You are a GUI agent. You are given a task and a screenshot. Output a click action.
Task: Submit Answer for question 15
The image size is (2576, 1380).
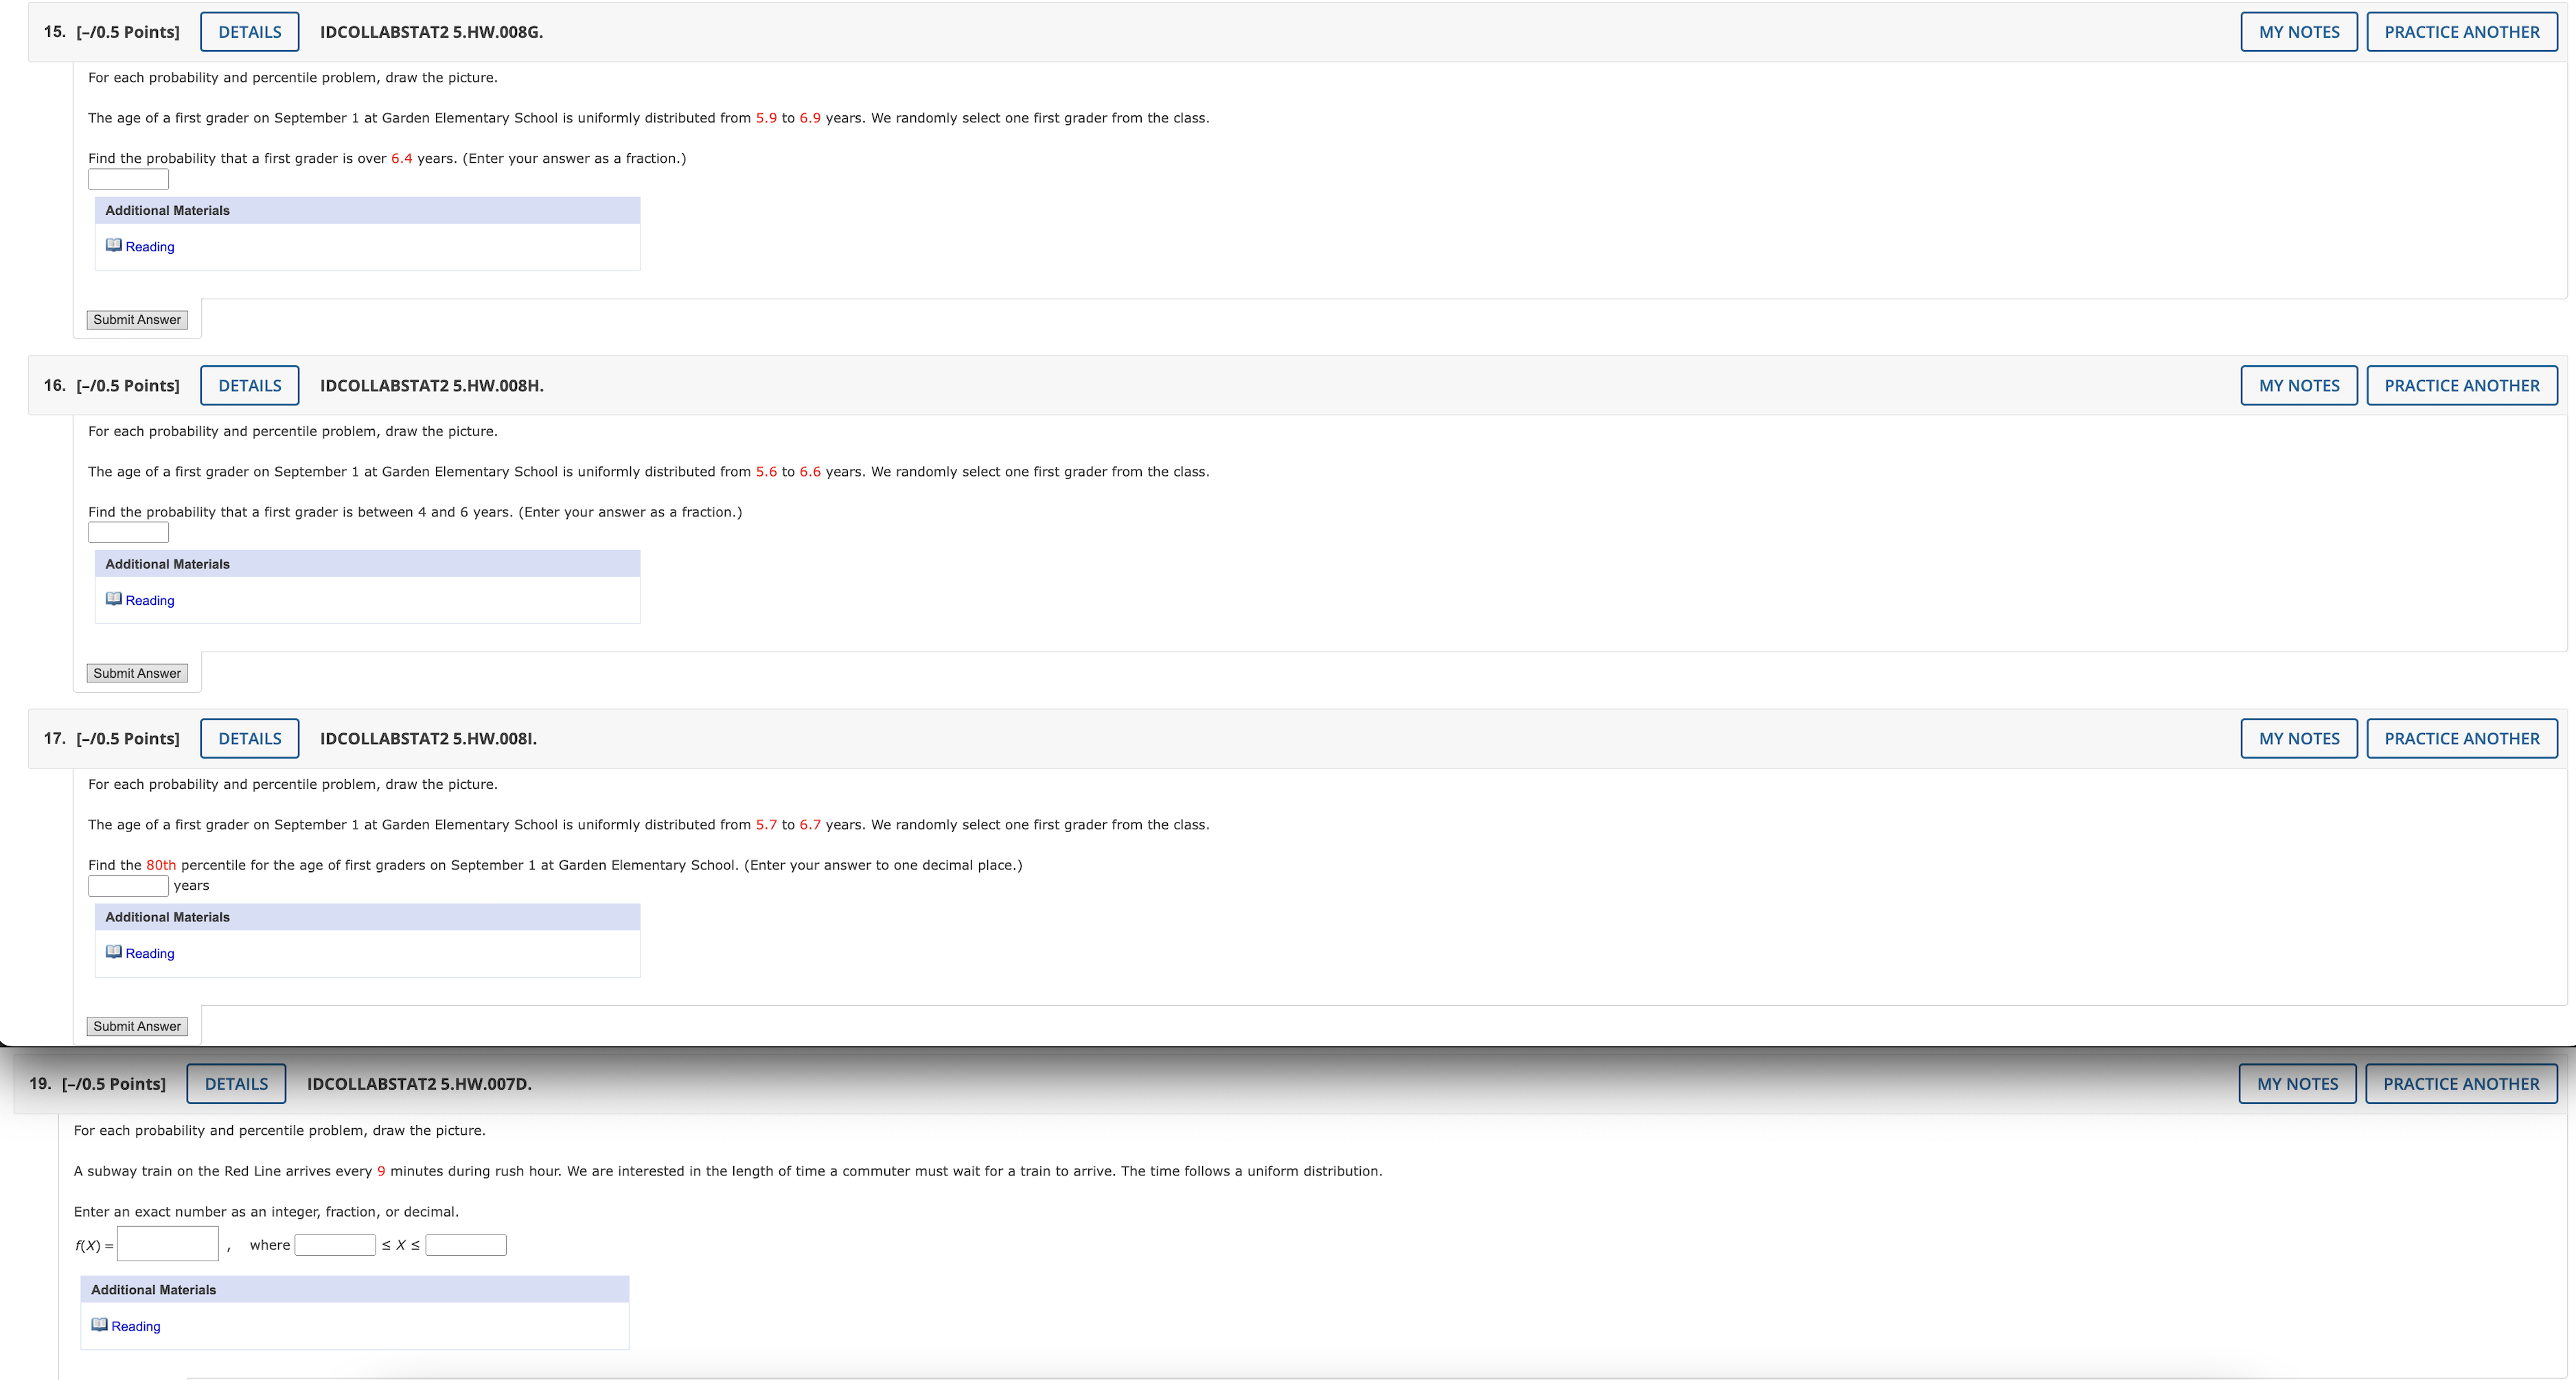137,320
